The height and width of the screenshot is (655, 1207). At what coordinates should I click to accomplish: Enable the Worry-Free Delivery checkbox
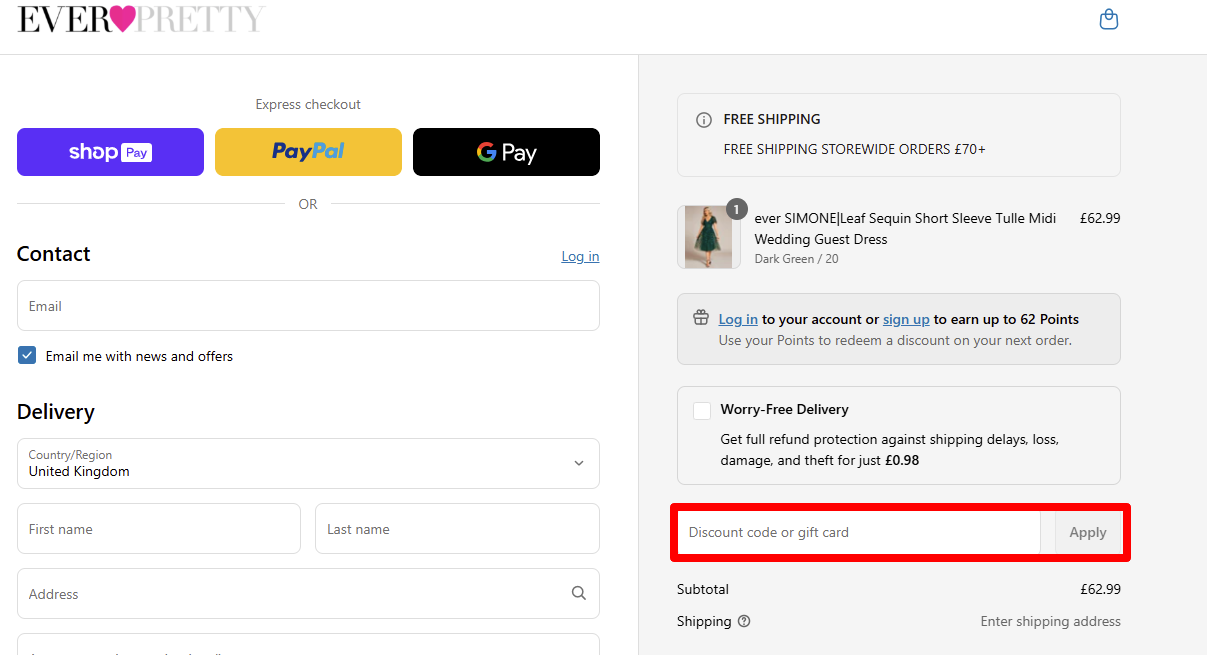702,410
